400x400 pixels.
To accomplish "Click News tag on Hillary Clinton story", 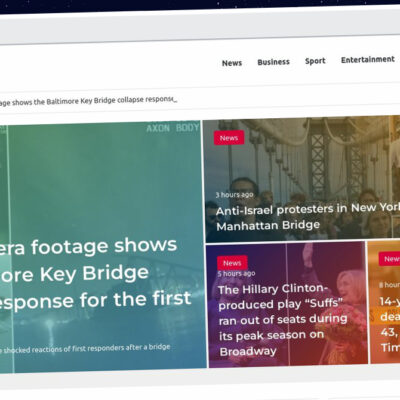I will [232, 263].
